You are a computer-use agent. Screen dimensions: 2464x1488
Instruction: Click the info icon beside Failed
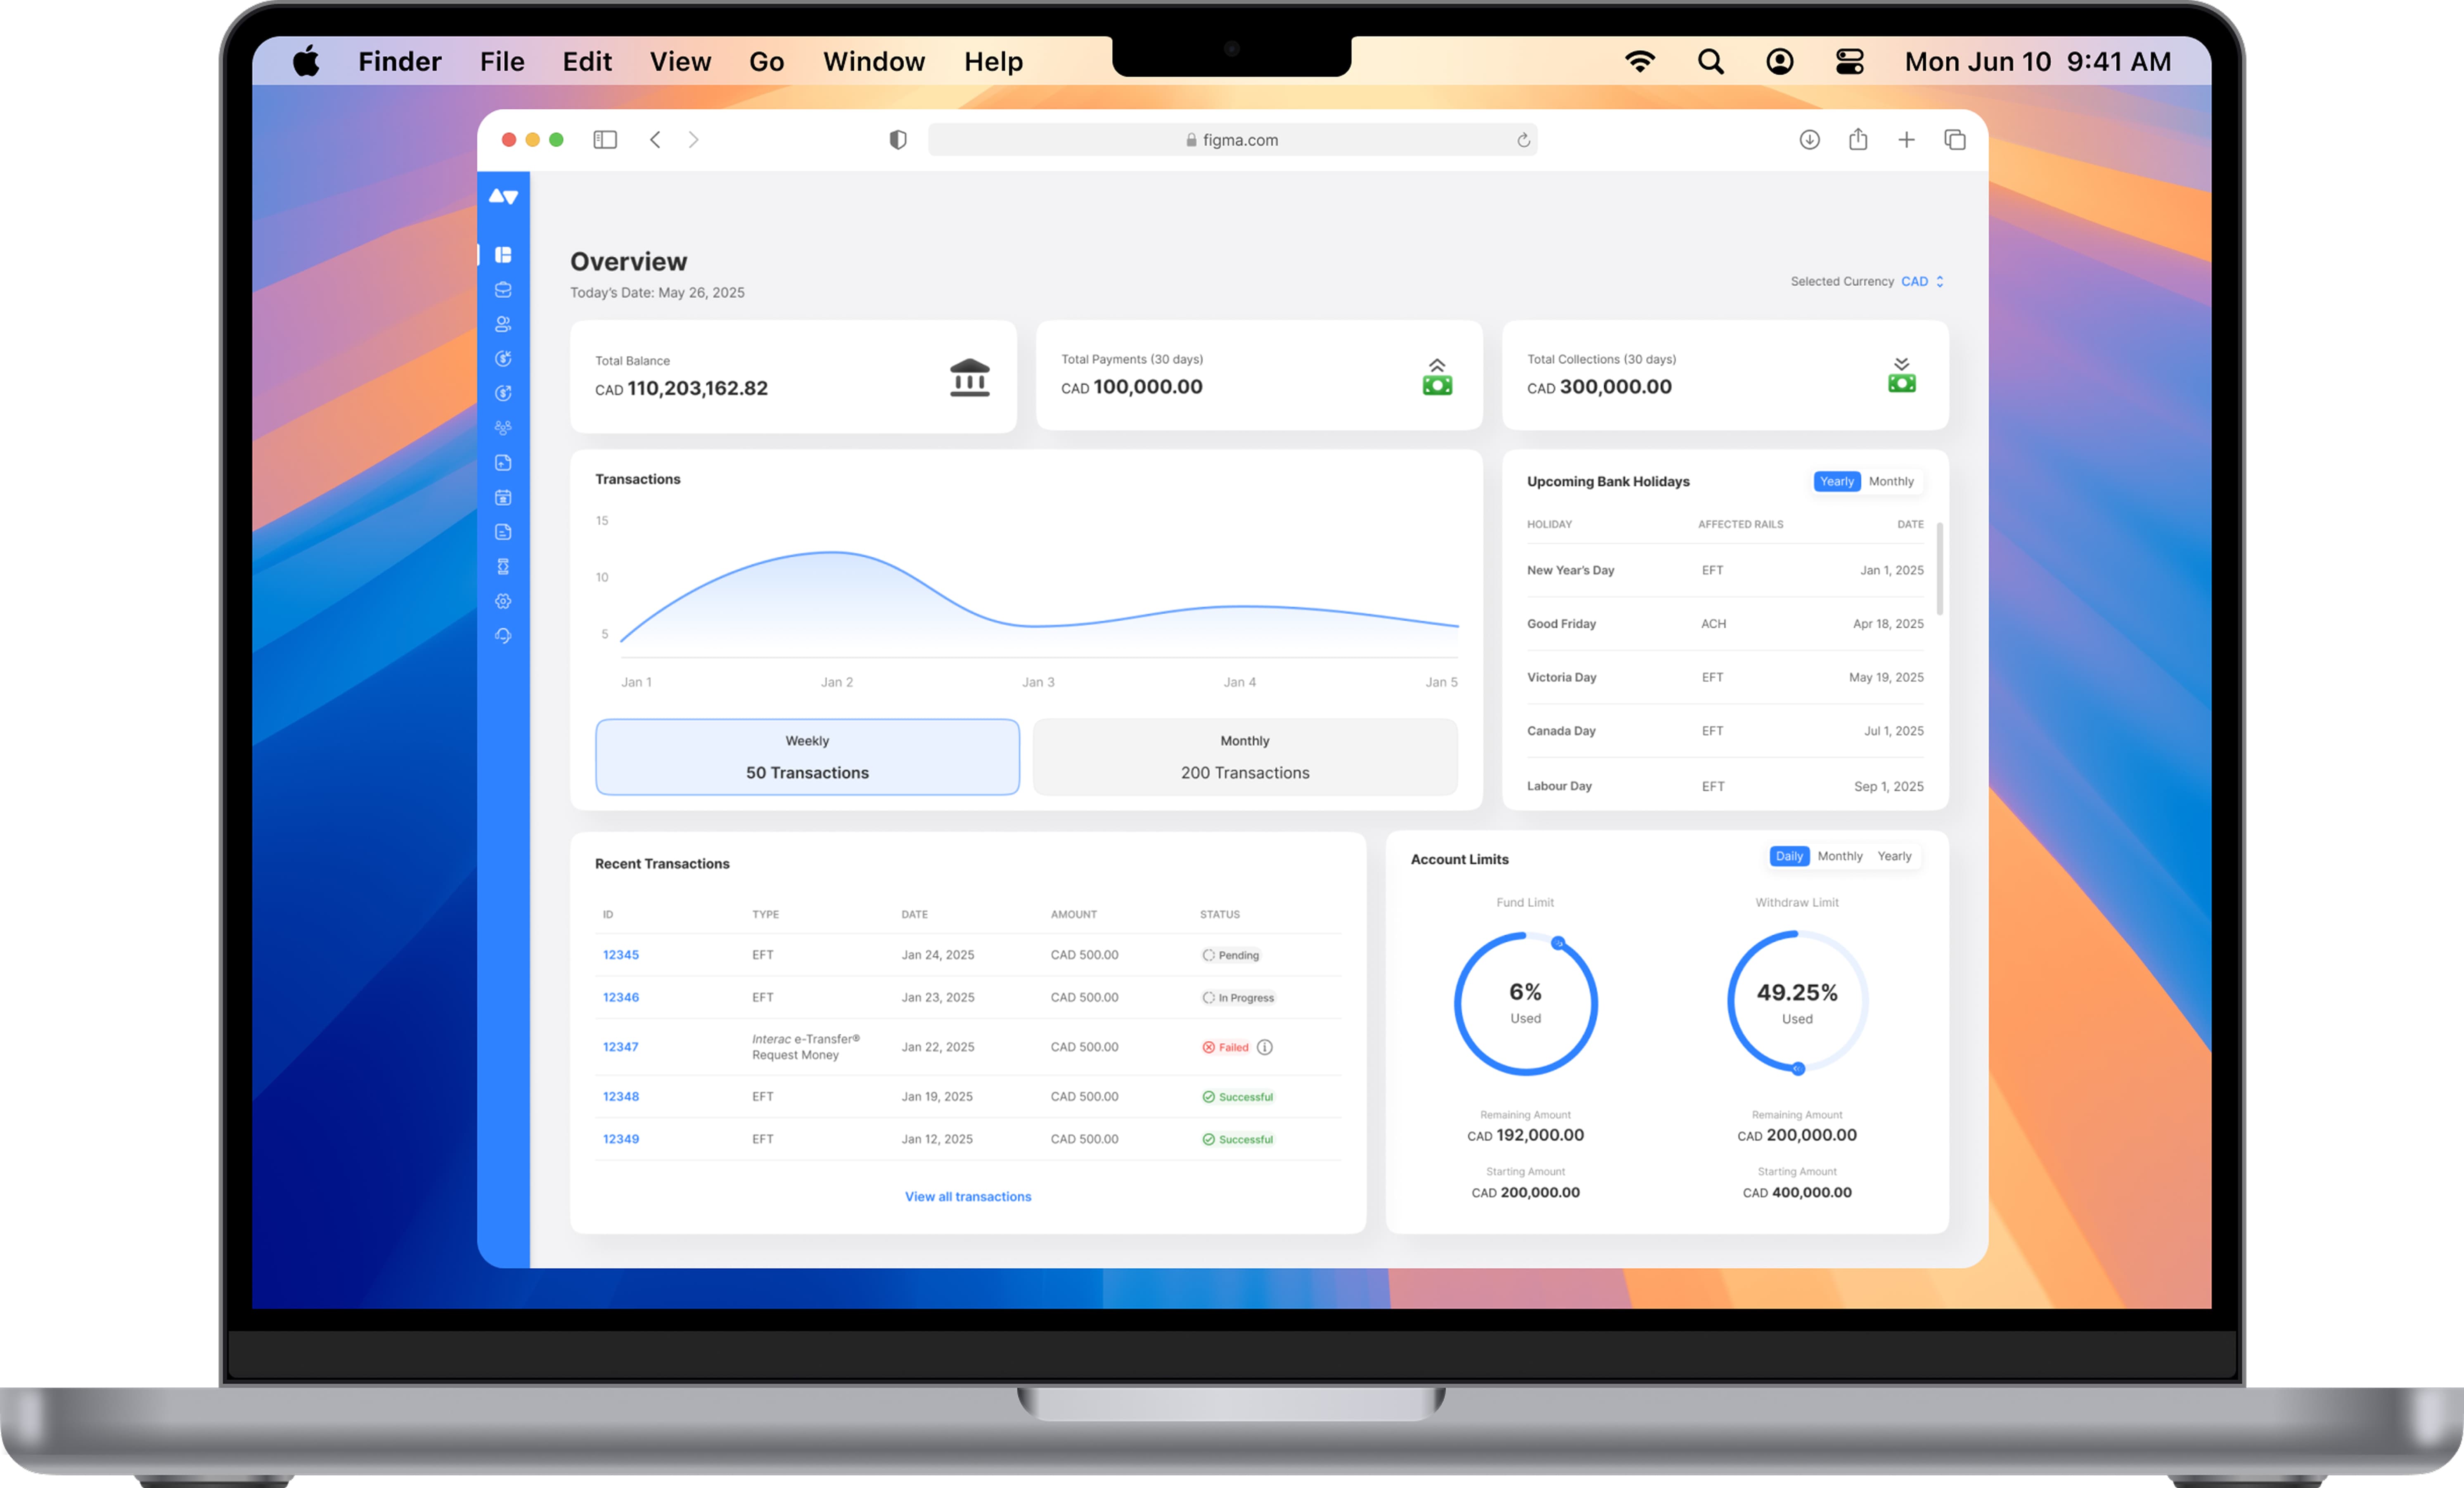click(x=1264, y=1047)
